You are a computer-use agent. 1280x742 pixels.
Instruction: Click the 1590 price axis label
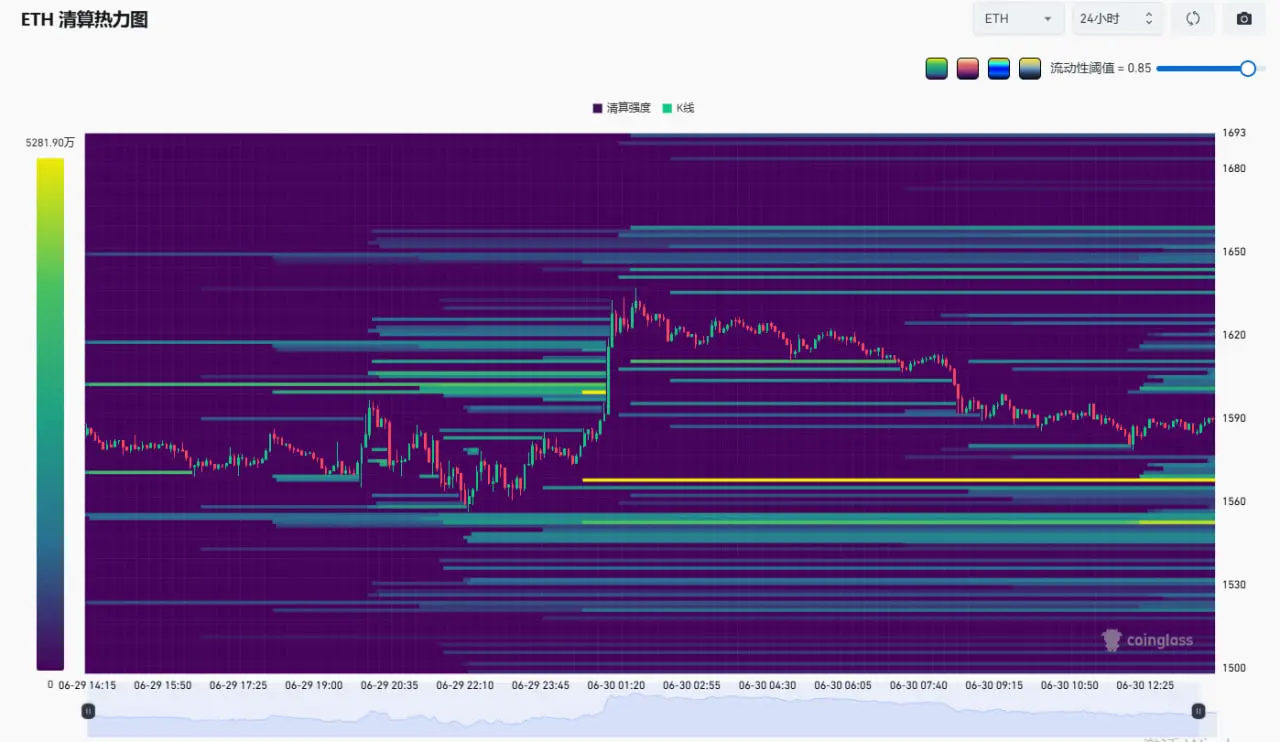1233,418
